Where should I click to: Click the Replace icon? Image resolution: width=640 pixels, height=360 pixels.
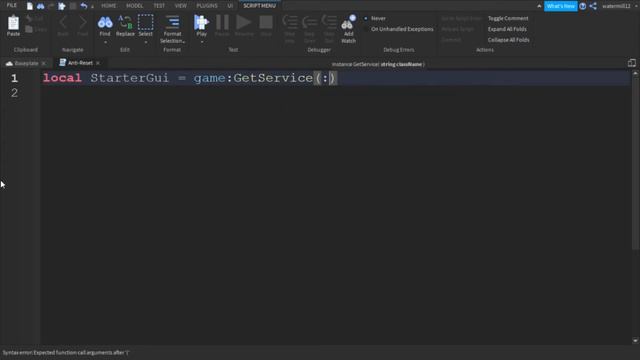coord(125,22)
